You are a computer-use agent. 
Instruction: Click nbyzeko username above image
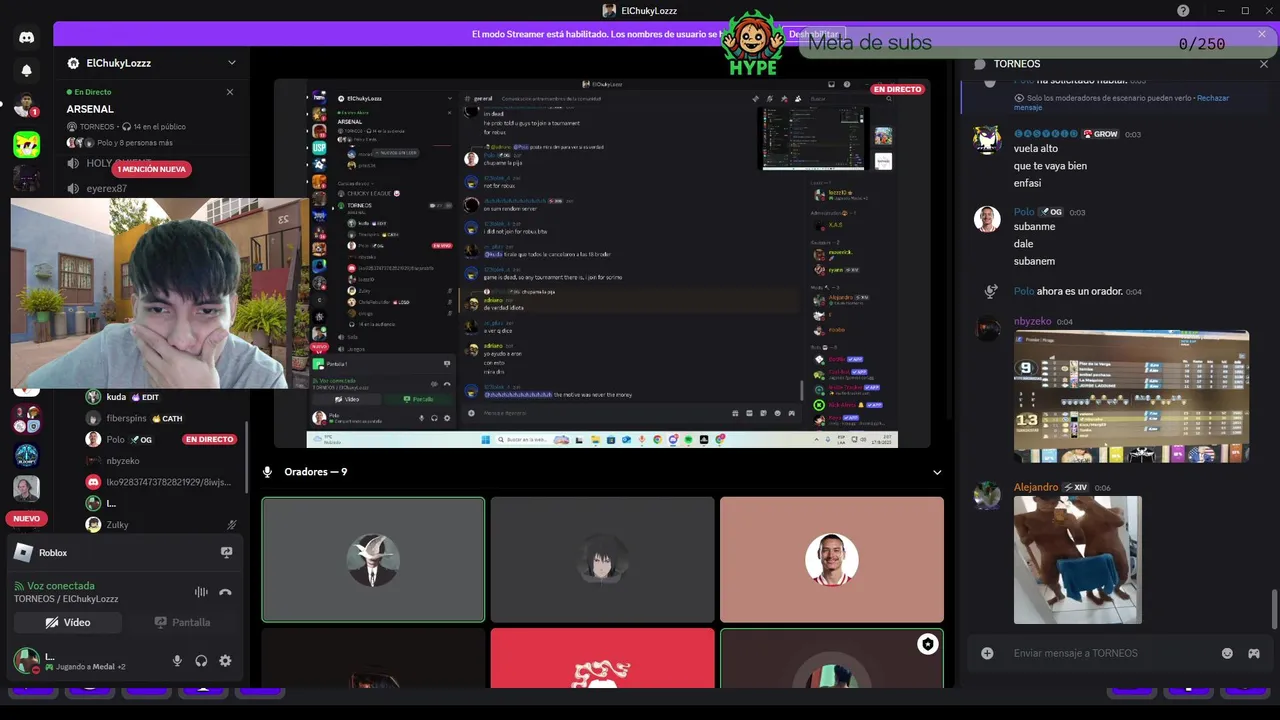(1033, 322)
